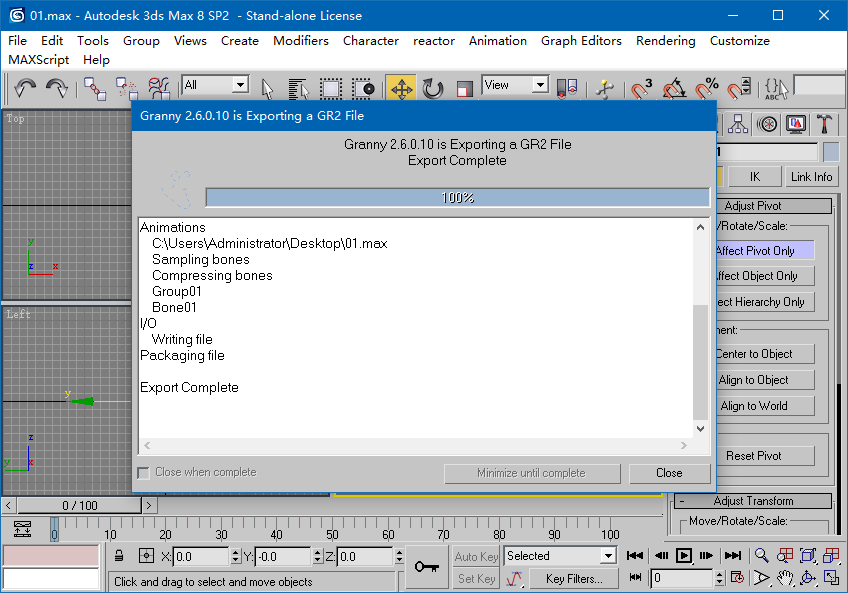Screen dimensions: 848x593
Task: Click the Use Pivot Point Center icon
Action: pyautogui.click(x=567, y=88)
